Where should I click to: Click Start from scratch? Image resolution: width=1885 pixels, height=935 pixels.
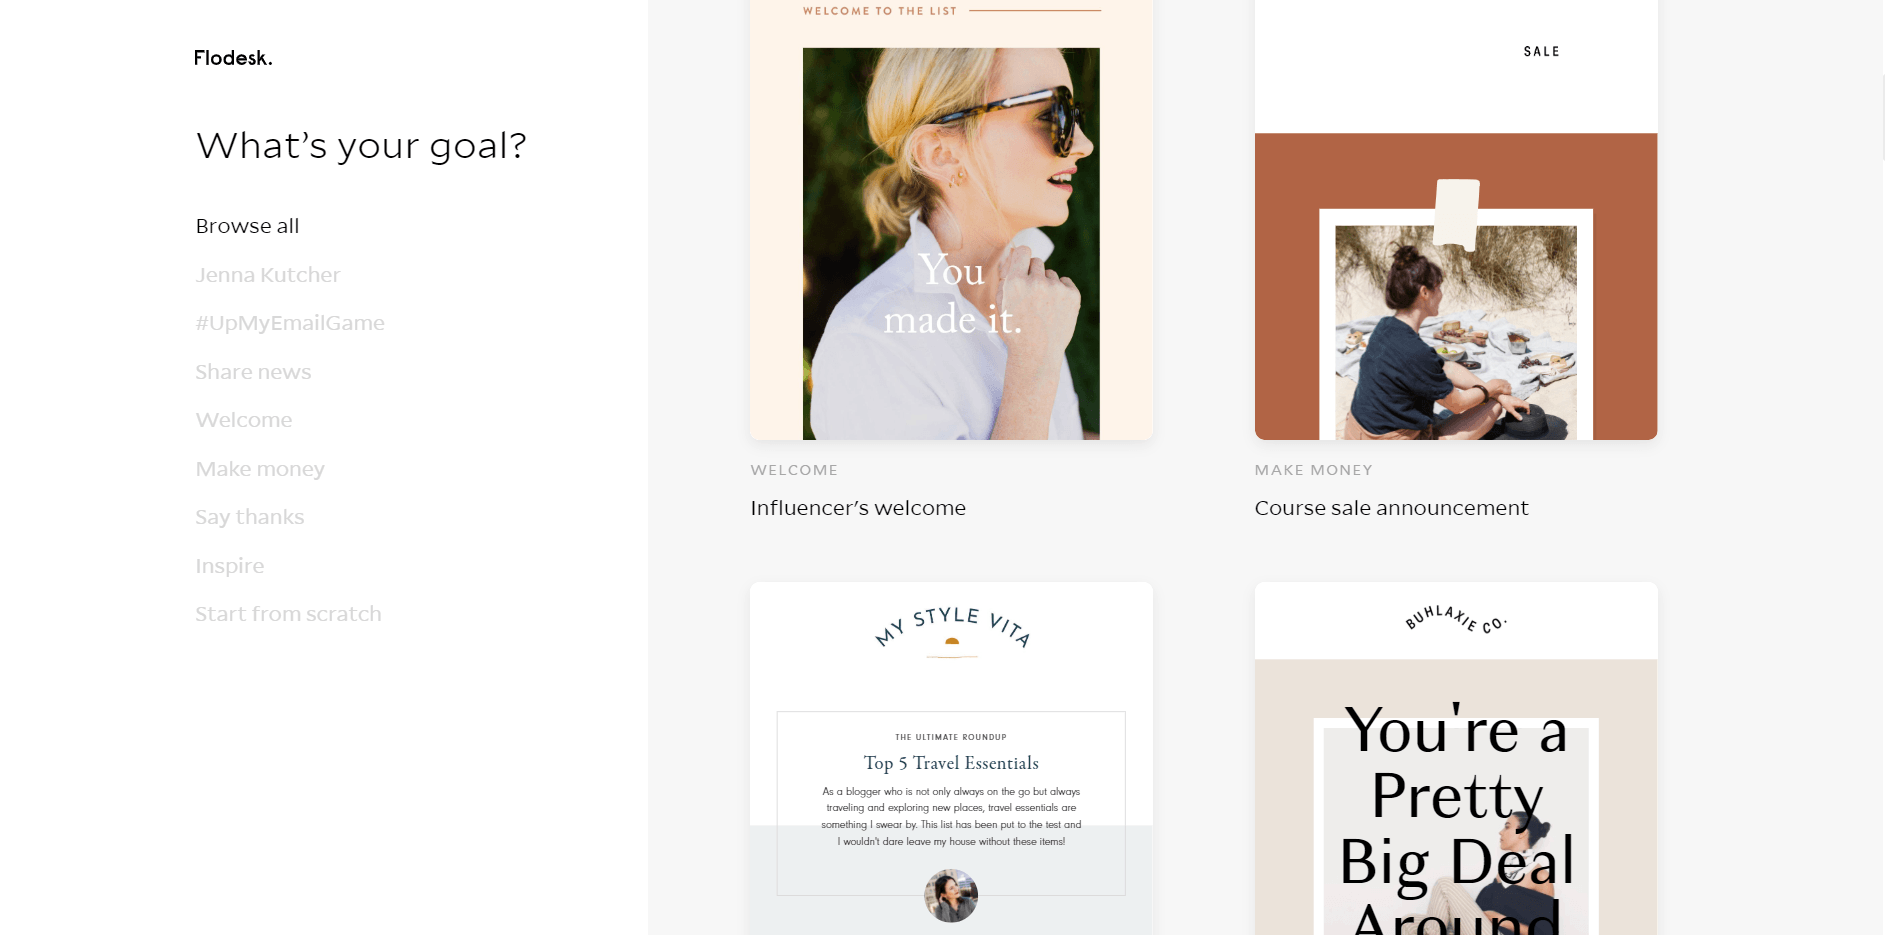point(288,614)
